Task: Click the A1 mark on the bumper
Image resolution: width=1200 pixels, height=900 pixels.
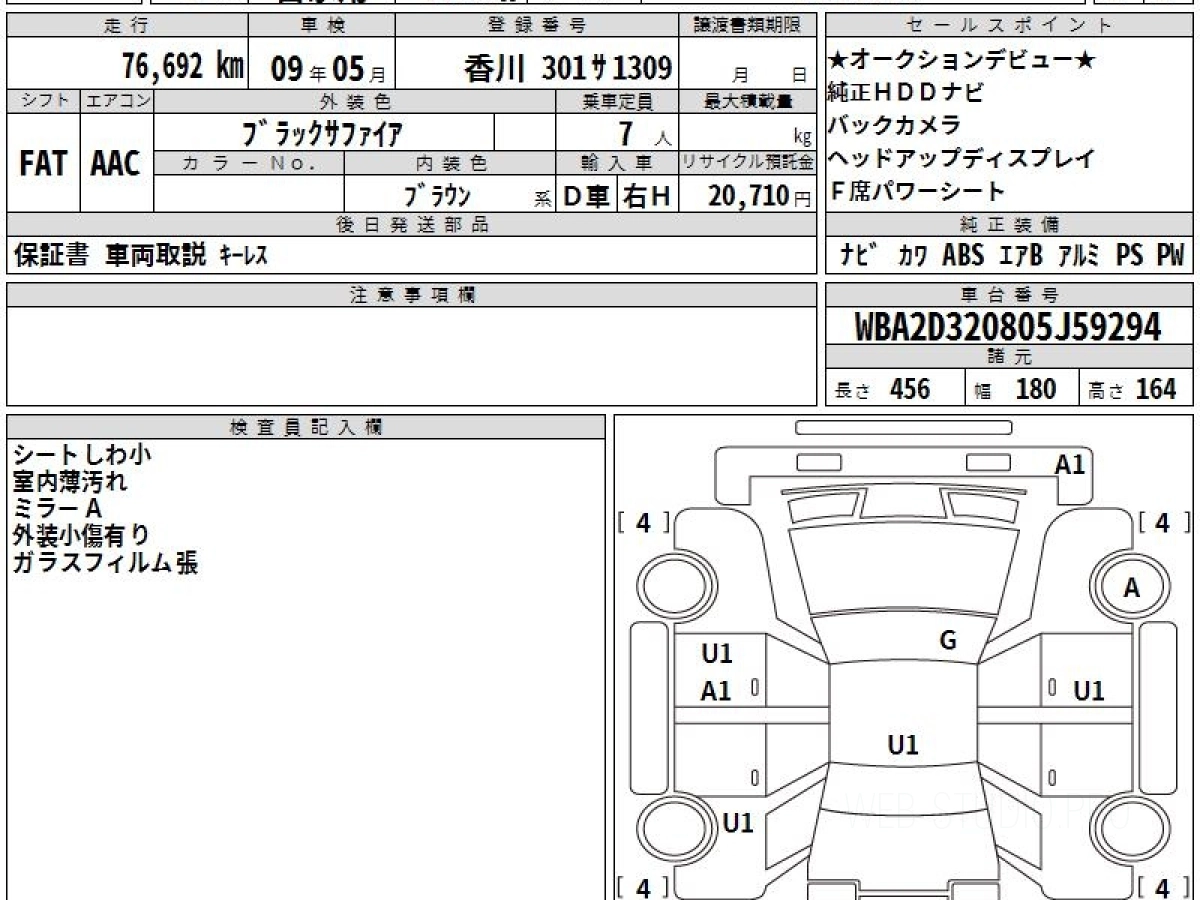Action: coord(1070,464)
